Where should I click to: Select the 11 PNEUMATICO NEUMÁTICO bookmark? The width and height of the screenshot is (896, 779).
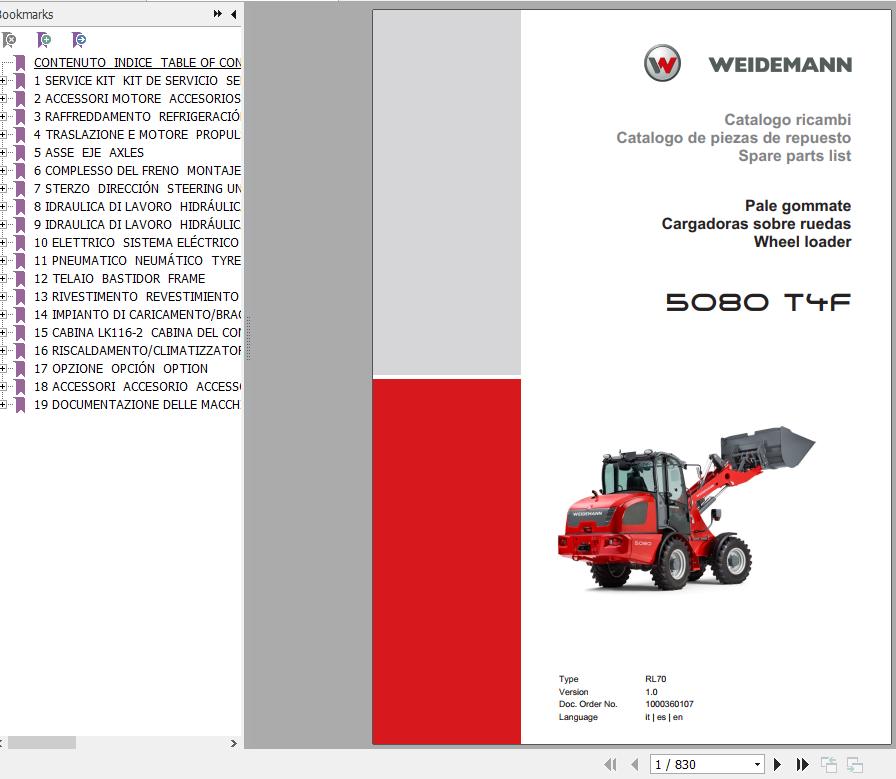[x=137, y=261]
